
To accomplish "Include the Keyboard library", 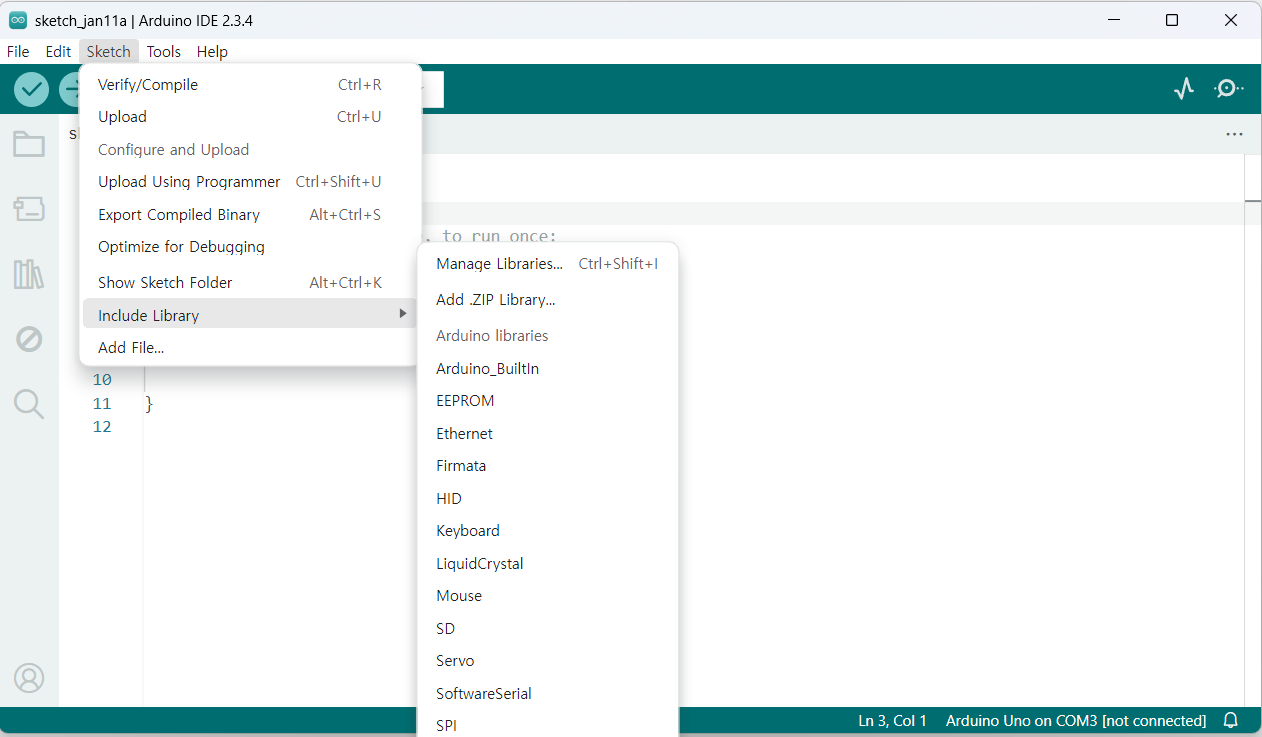I will pyautogui.click(x=547, y=531).
